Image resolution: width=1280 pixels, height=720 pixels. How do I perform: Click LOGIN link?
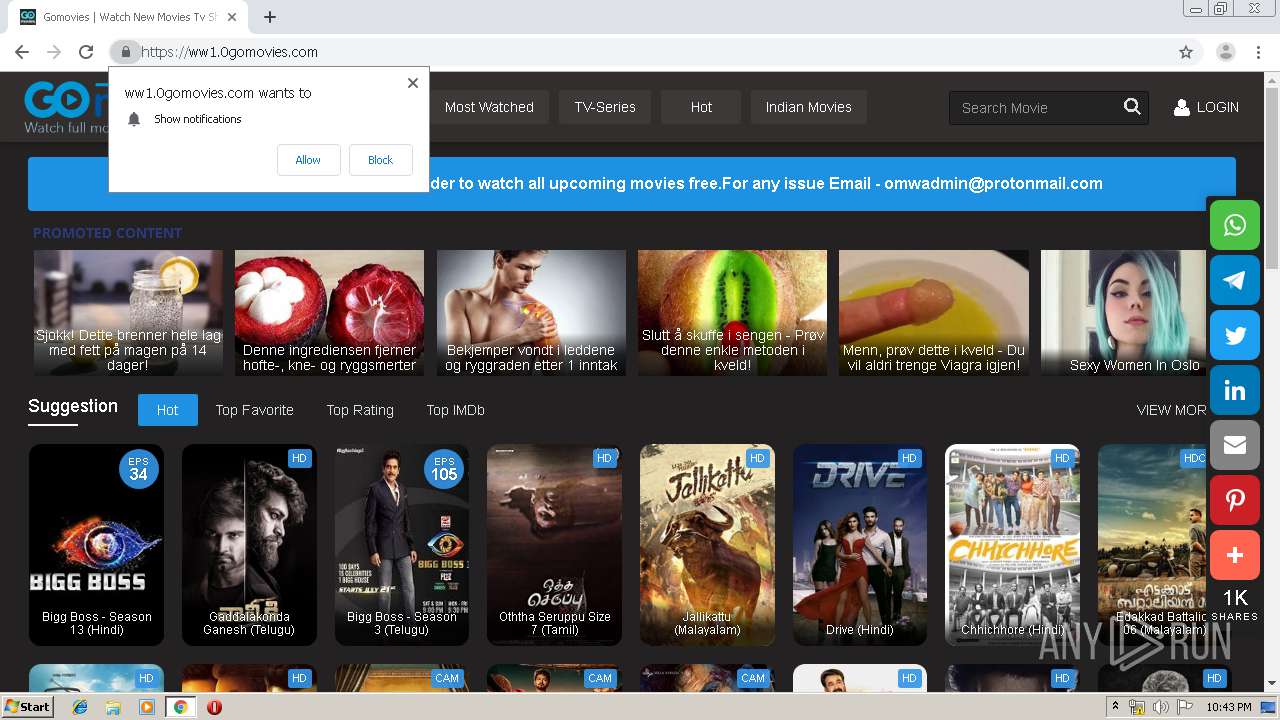click(x=1217, y=107)
